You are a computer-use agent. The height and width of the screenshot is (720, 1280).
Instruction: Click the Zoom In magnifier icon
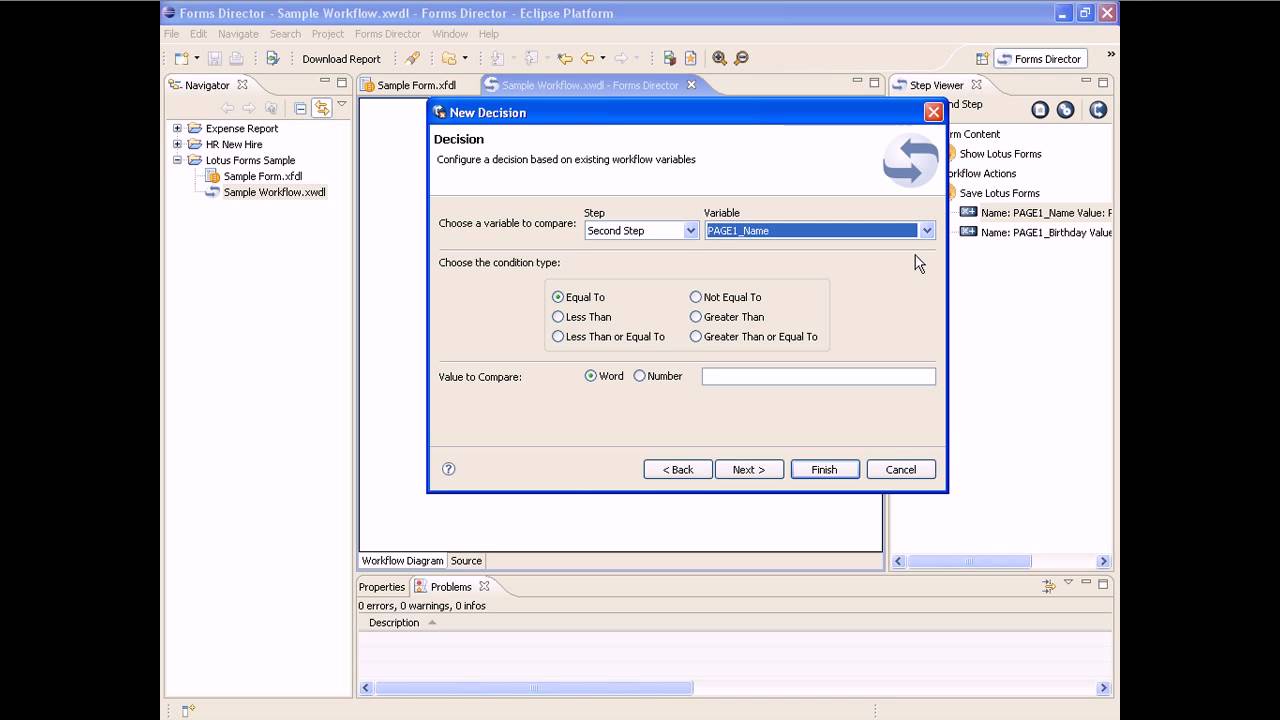pos(719,59)
